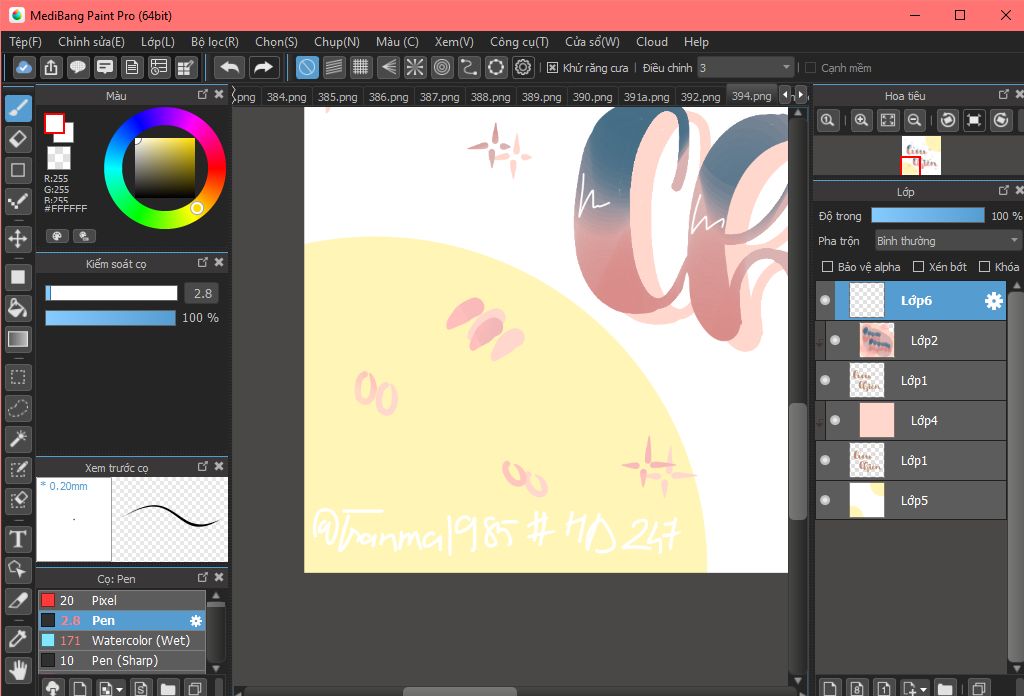1024x696 pixels.
Task: Turn snap off with the blue icon
Action: click(x=307, y=67)
